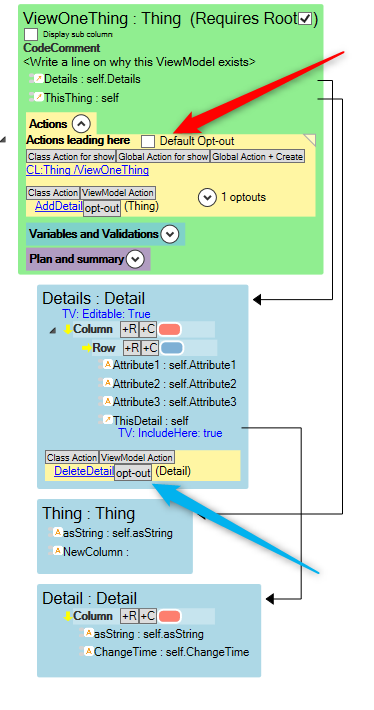
Task: Click the DeleteDetail action link
Action: (x=84, y=471)
